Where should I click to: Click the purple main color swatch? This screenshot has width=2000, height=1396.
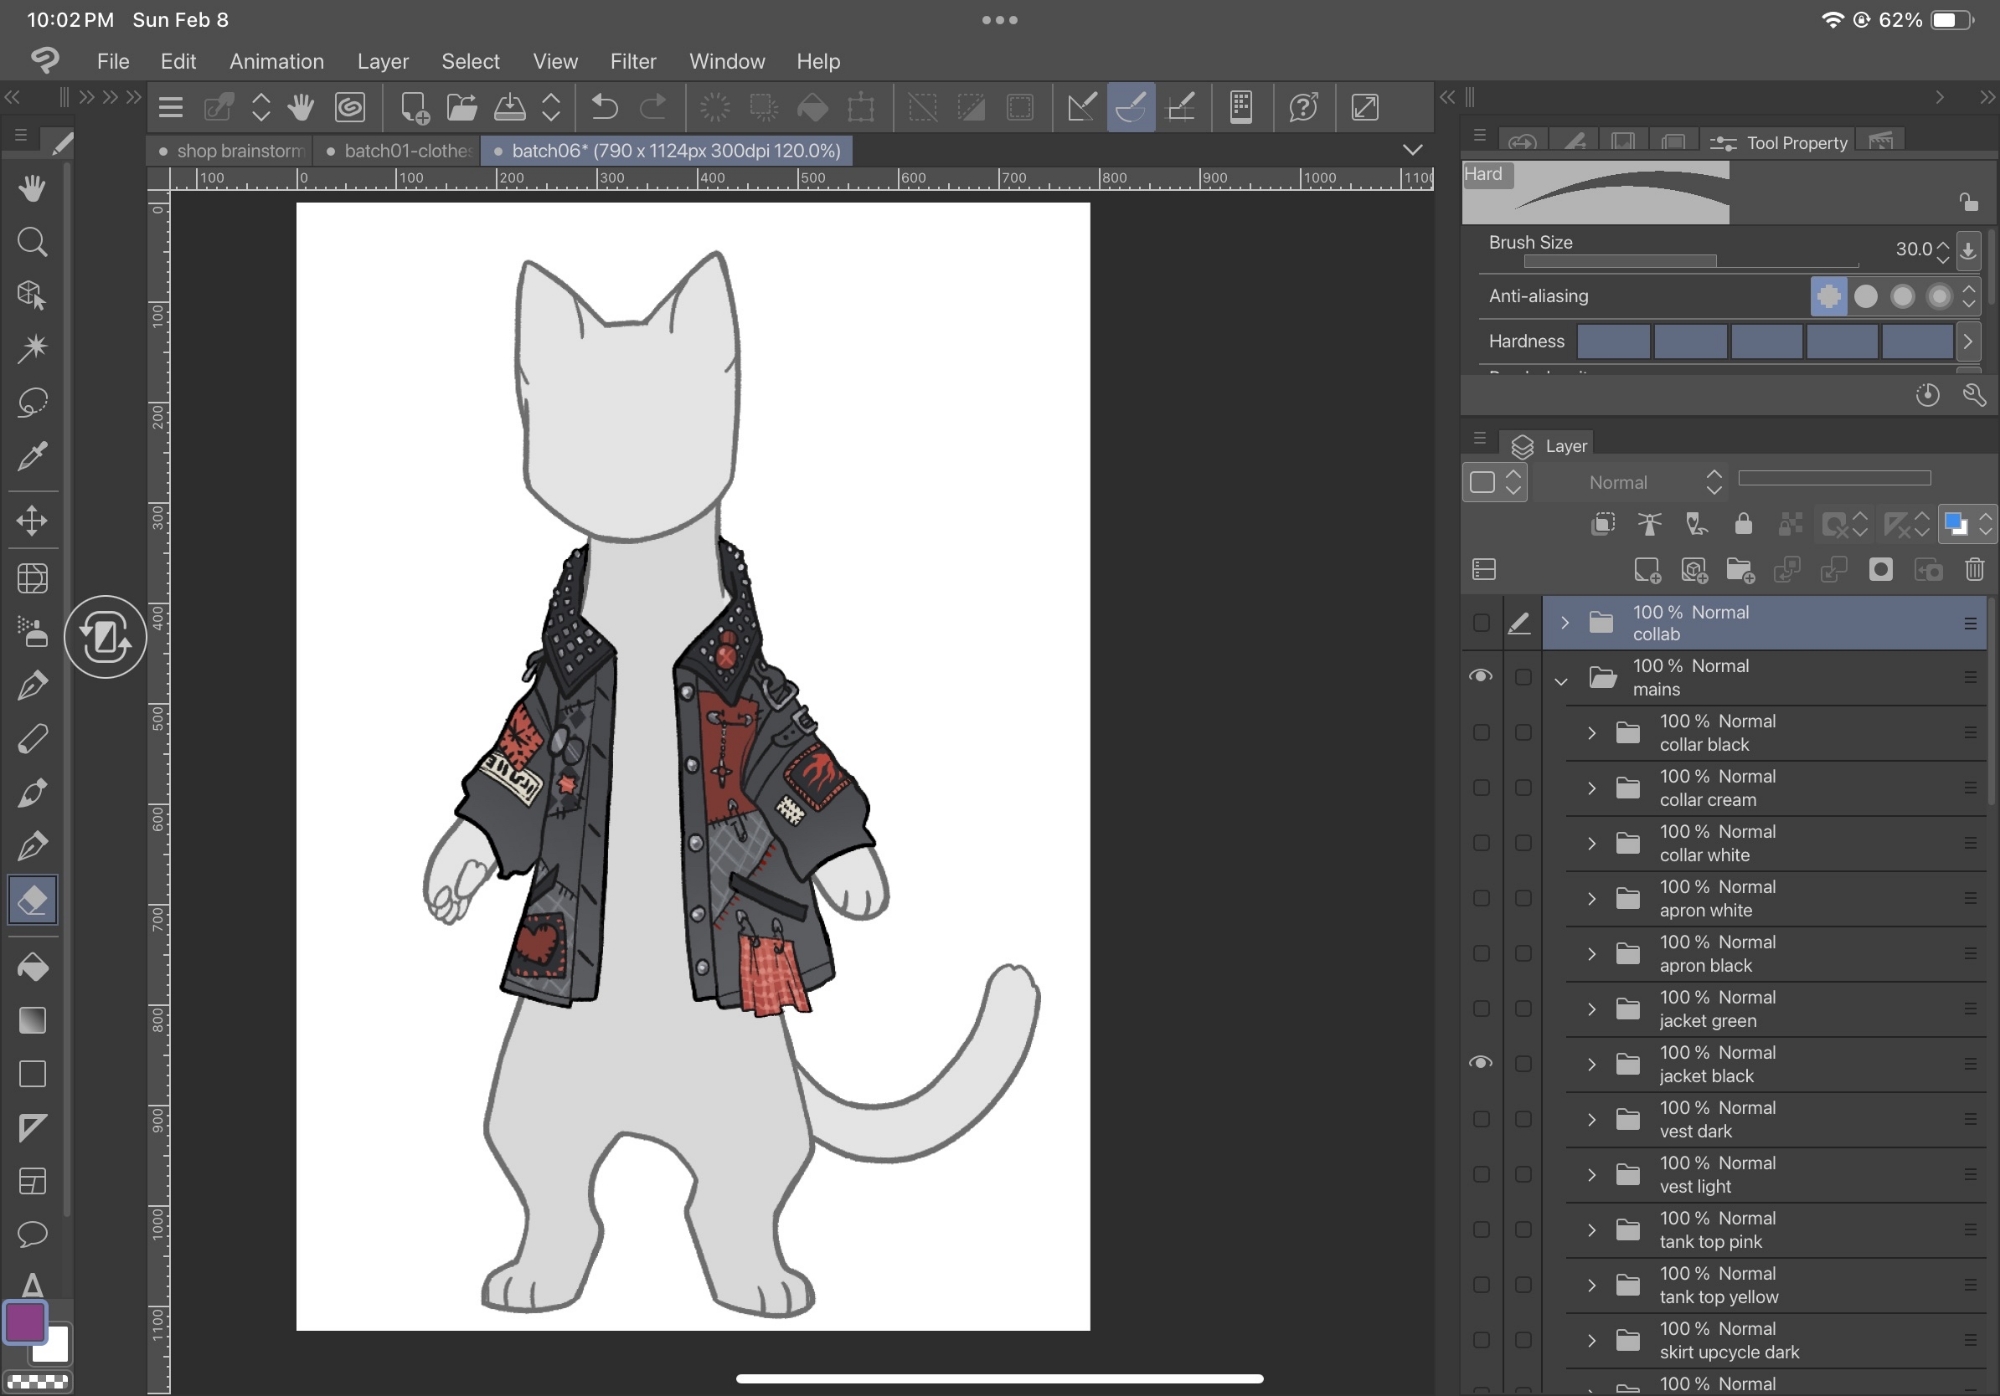25,1322
